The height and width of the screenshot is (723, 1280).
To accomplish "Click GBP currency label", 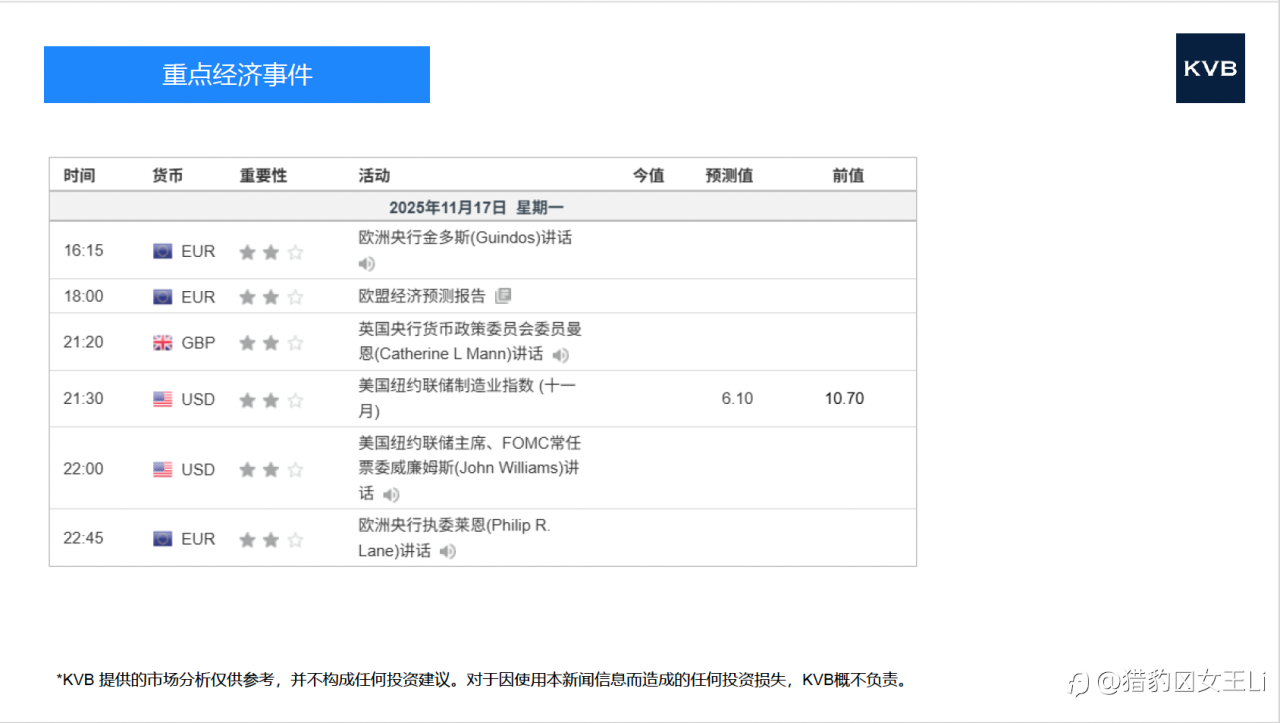I will click(198, 343).
